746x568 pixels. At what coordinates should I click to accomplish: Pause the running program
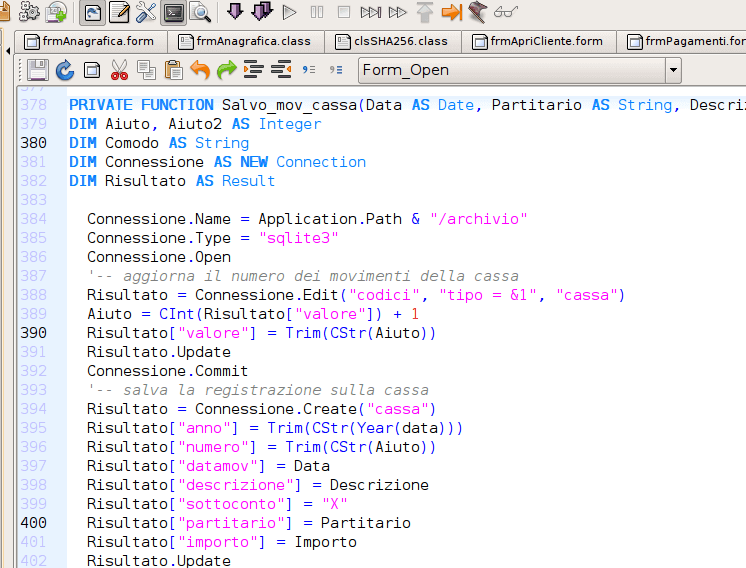(317, 12)
